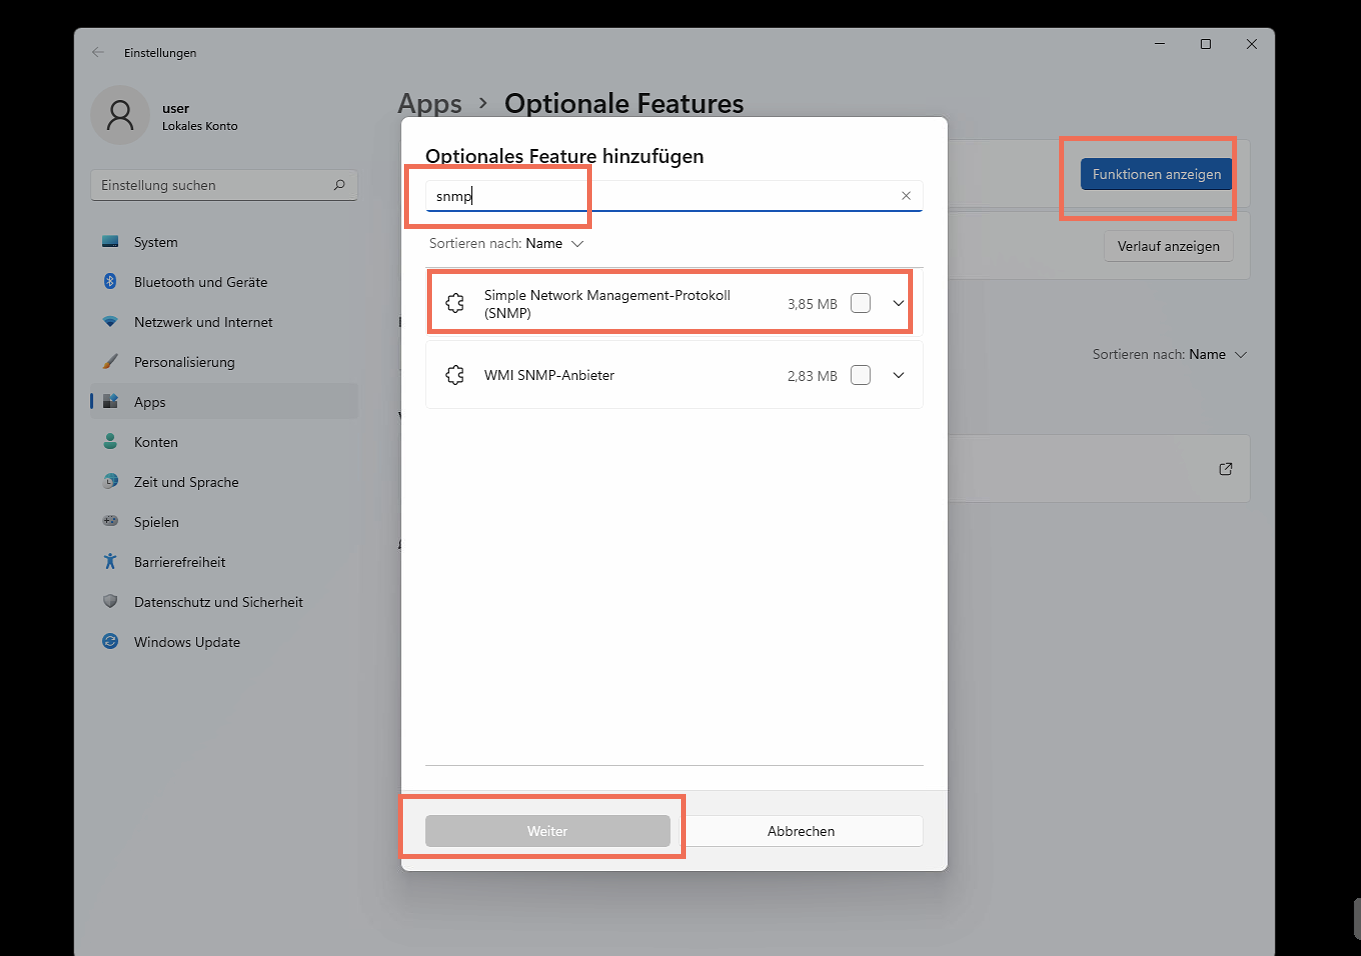
Task: Check the Simple Network Management-Protokoll (SNMP) checkbox
Action: click(x=860, y=304)
